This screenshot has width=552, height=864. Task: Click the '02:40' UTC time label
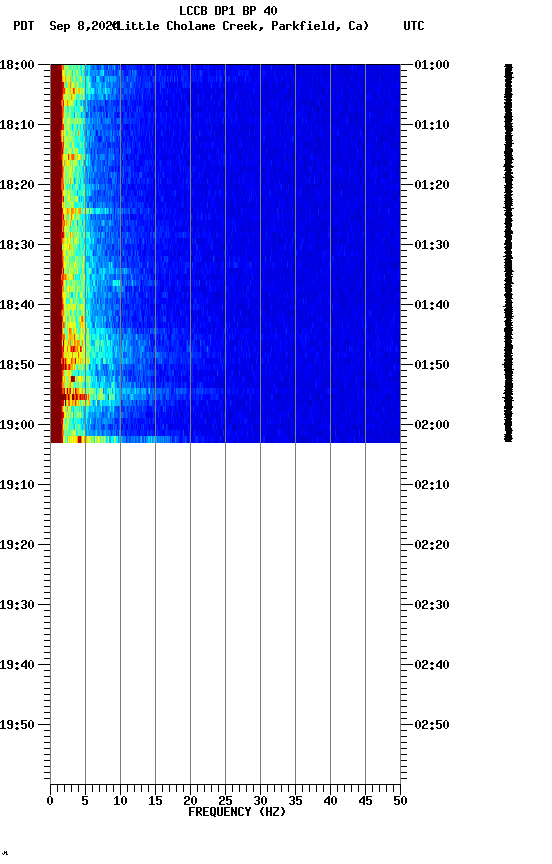point(432,666)
